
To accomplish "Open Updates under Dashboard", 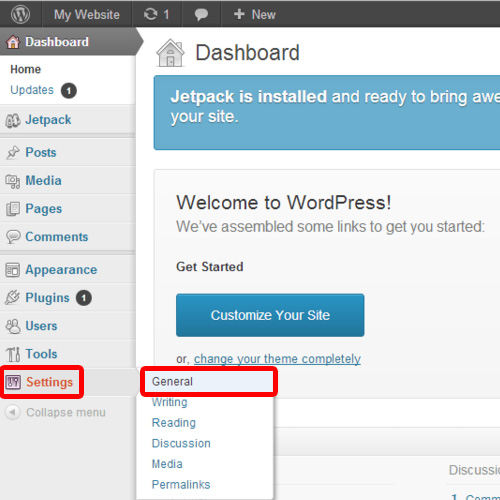I will [x=32, y=90].
